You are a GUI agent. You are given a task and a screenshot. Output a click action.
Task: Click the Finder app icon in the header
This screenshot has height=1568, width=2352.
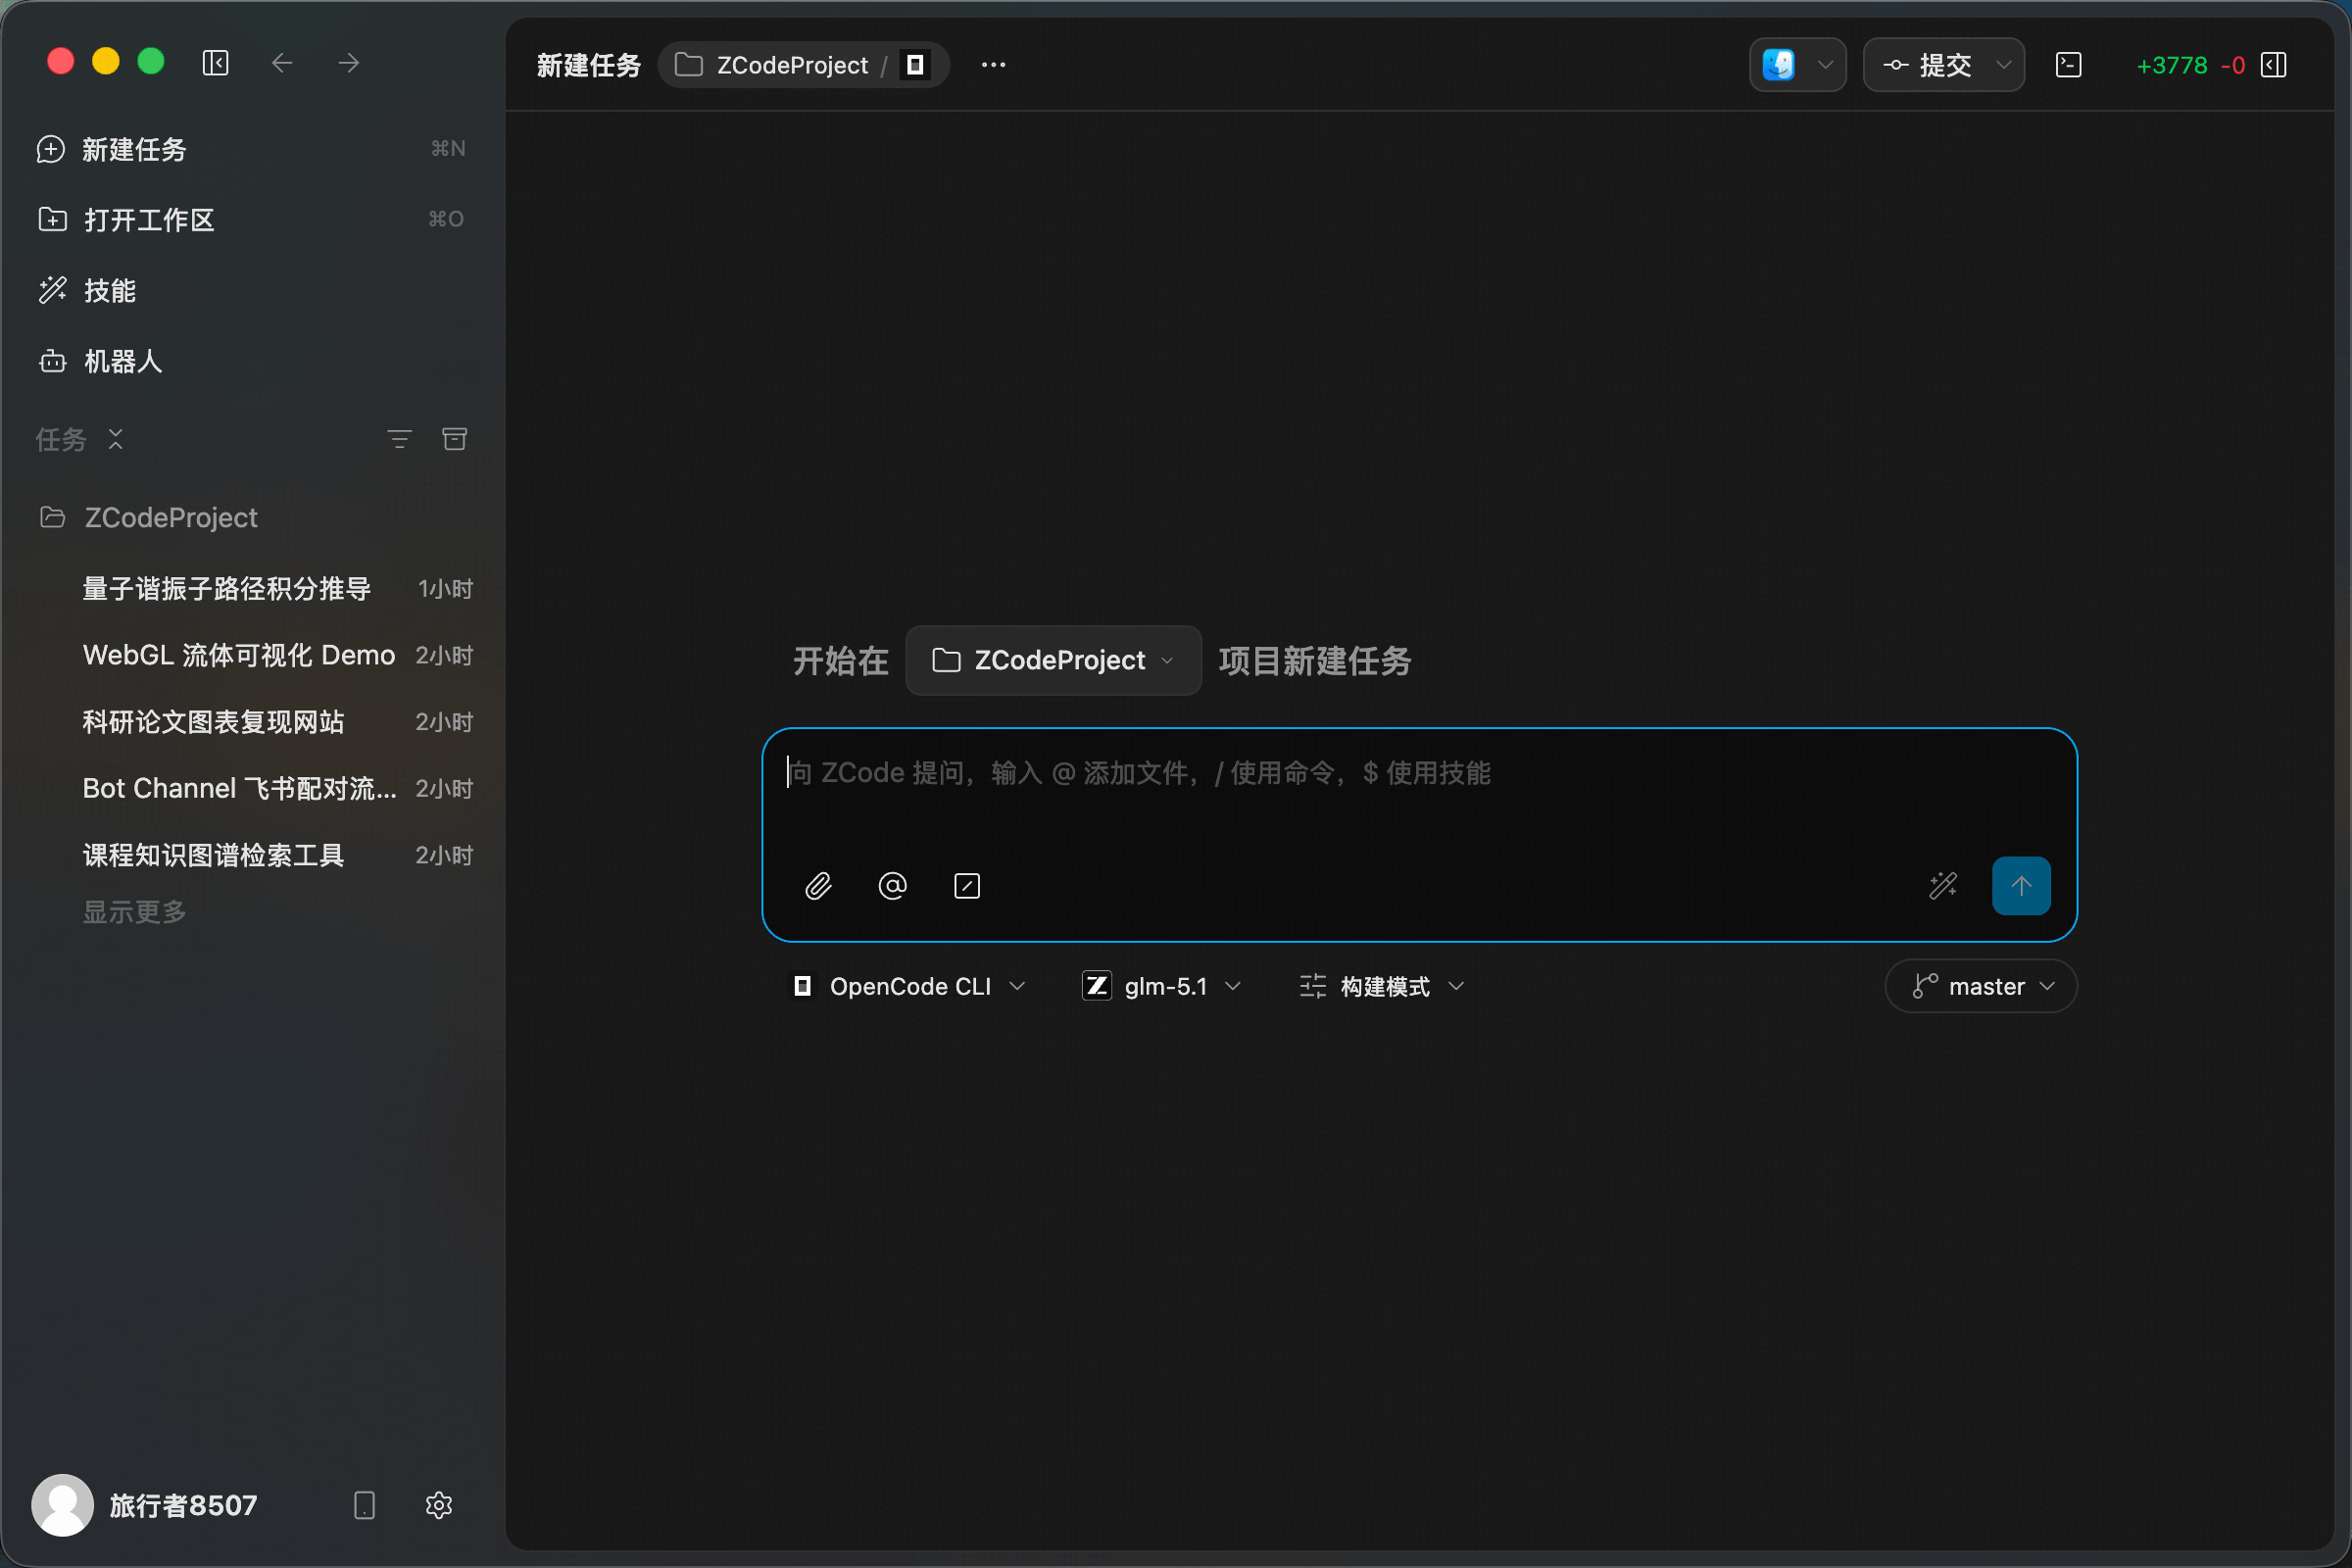[x=1778, y=65]
